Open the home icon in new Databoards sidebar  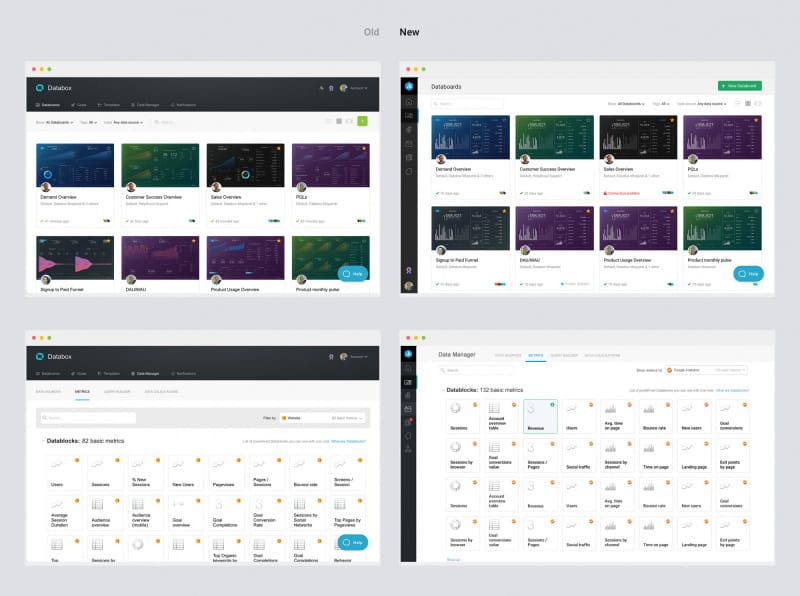click(x=409, y=104)
